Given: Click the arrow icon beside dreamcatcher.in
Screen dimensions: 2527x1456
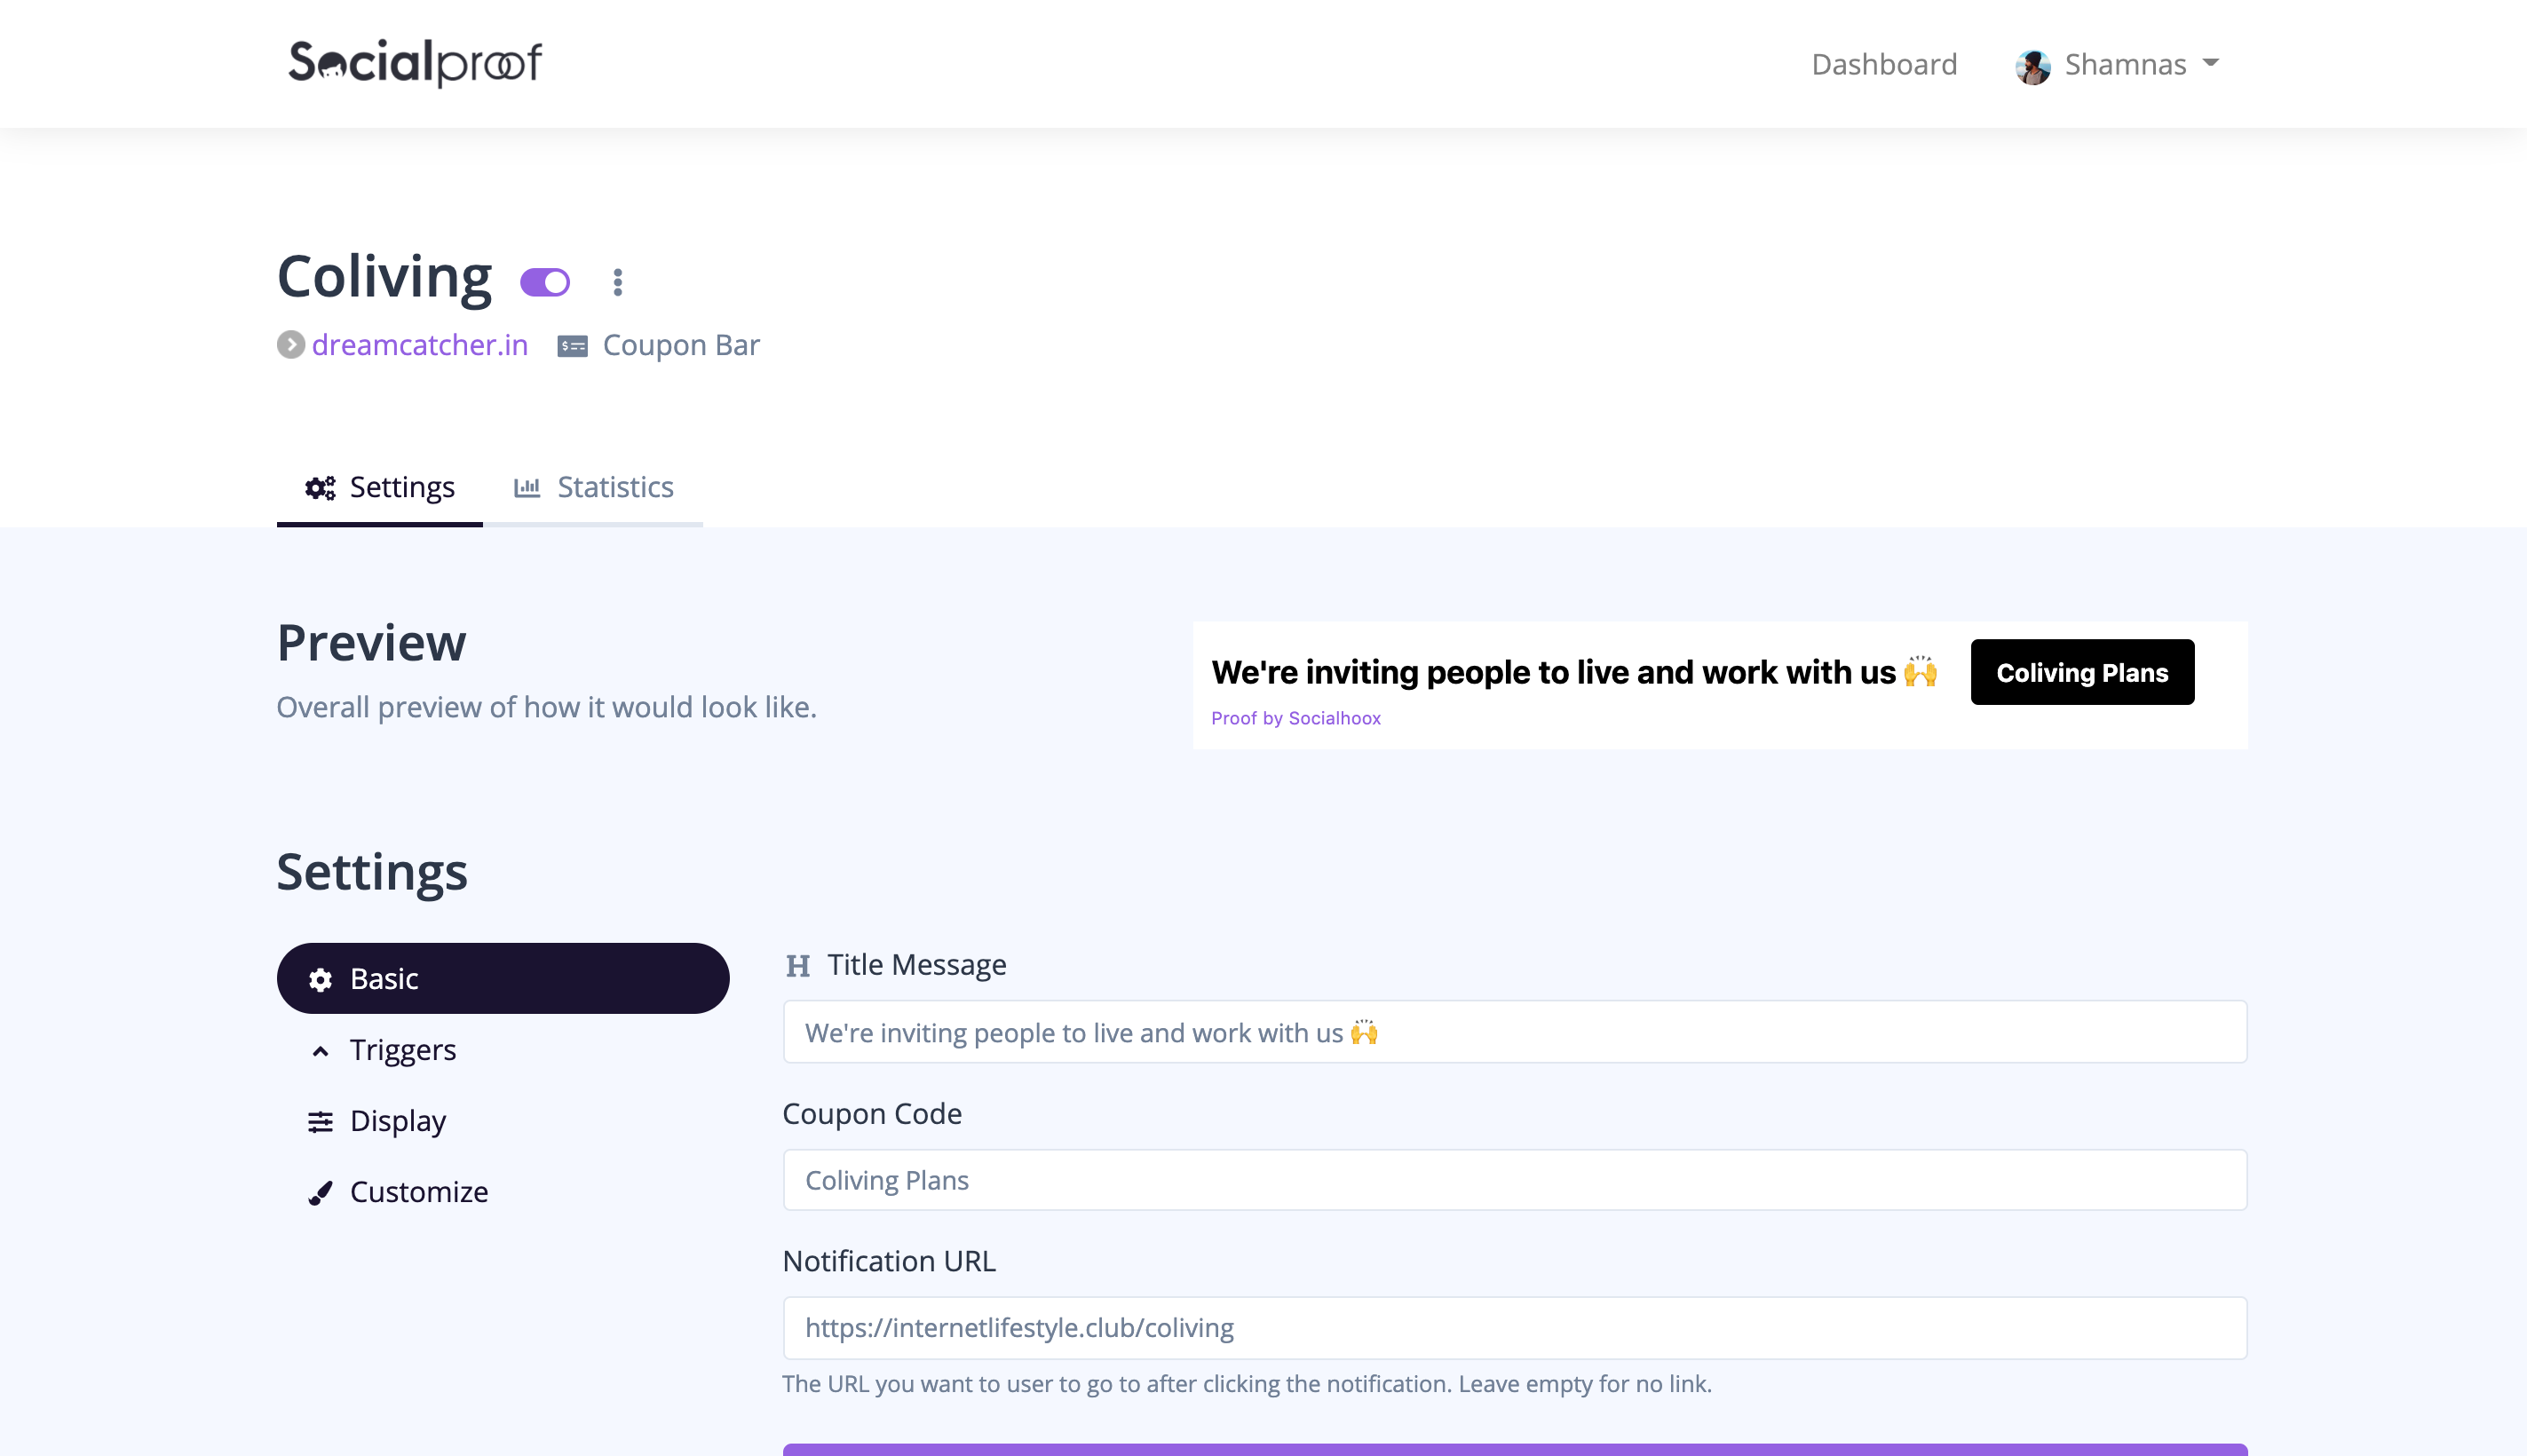Looking at the screenshot, I should pyautogui.click(x=291, y=345).
